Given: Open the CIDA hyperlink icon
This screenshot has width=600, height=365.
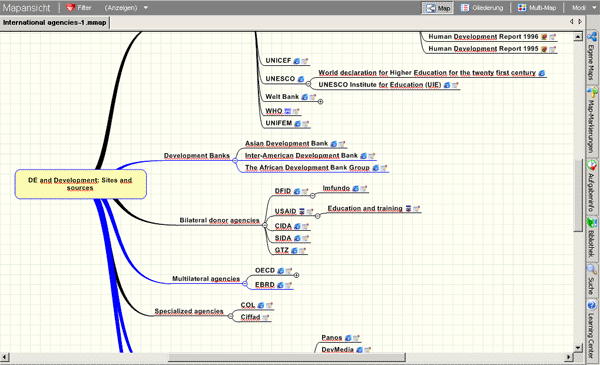Looking at the screenshot, I should 297,226.
